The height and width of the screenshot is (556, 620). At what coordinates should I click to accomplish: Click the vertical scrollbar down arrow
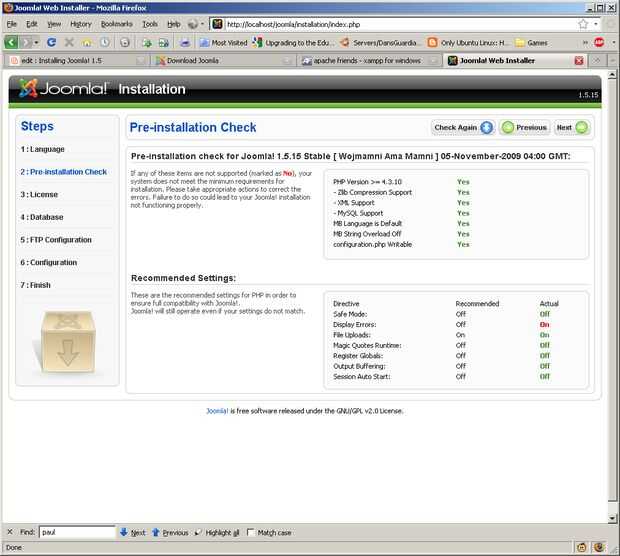tap(612, 518)
